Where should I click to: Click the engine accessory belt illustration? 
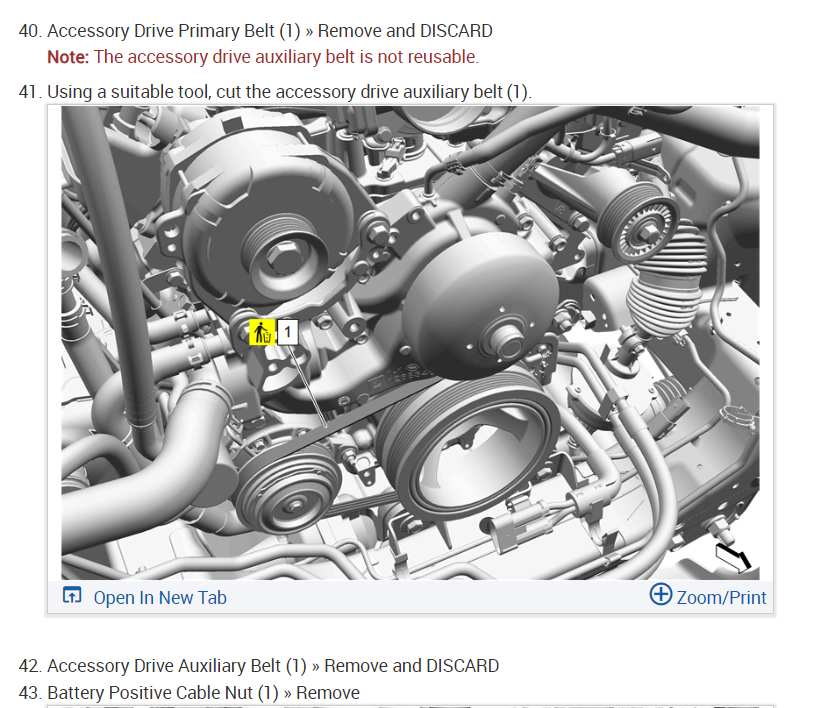(x=410, y=343)
